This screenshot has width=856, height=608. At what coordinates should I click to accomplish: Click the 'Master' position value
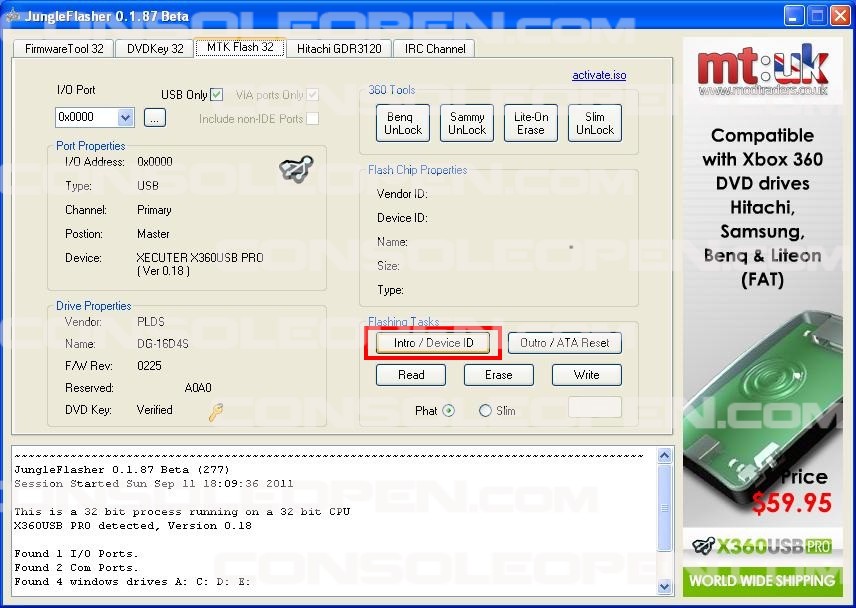point(153,234)
